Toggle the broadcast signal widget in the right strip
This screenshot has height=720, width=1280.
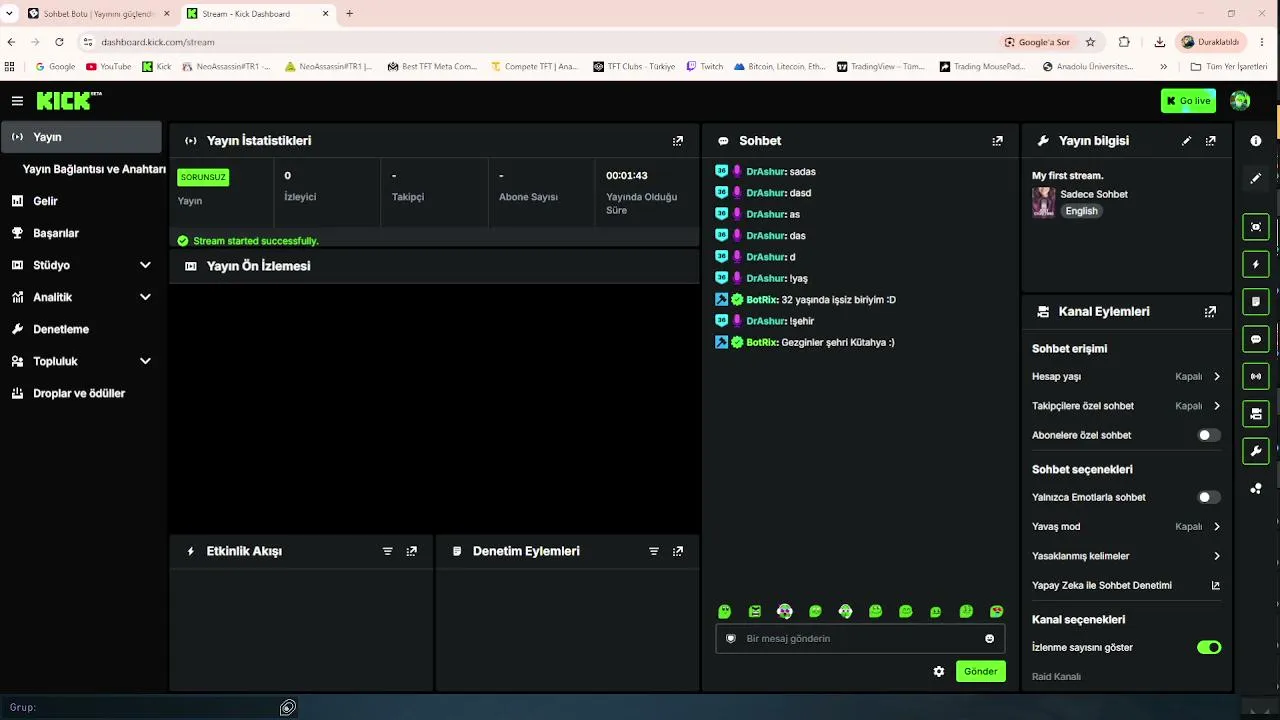tap(1256, 377)
